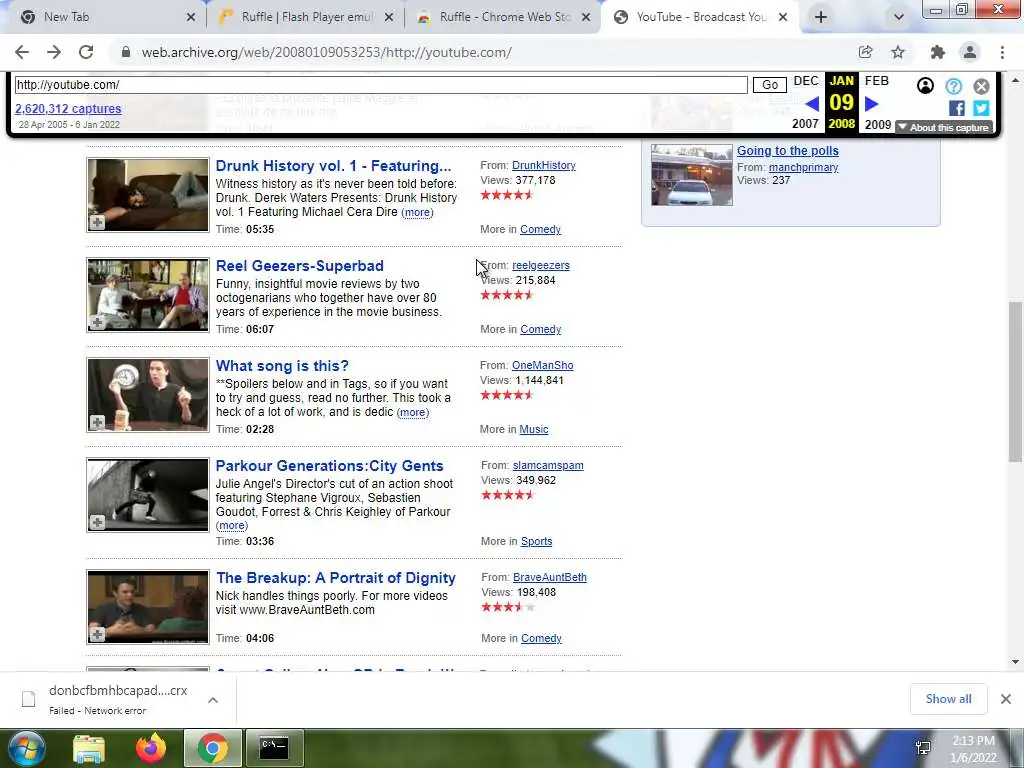Go to next capture with blue right arrow
Screen dimensions: 1024x768
871,104
